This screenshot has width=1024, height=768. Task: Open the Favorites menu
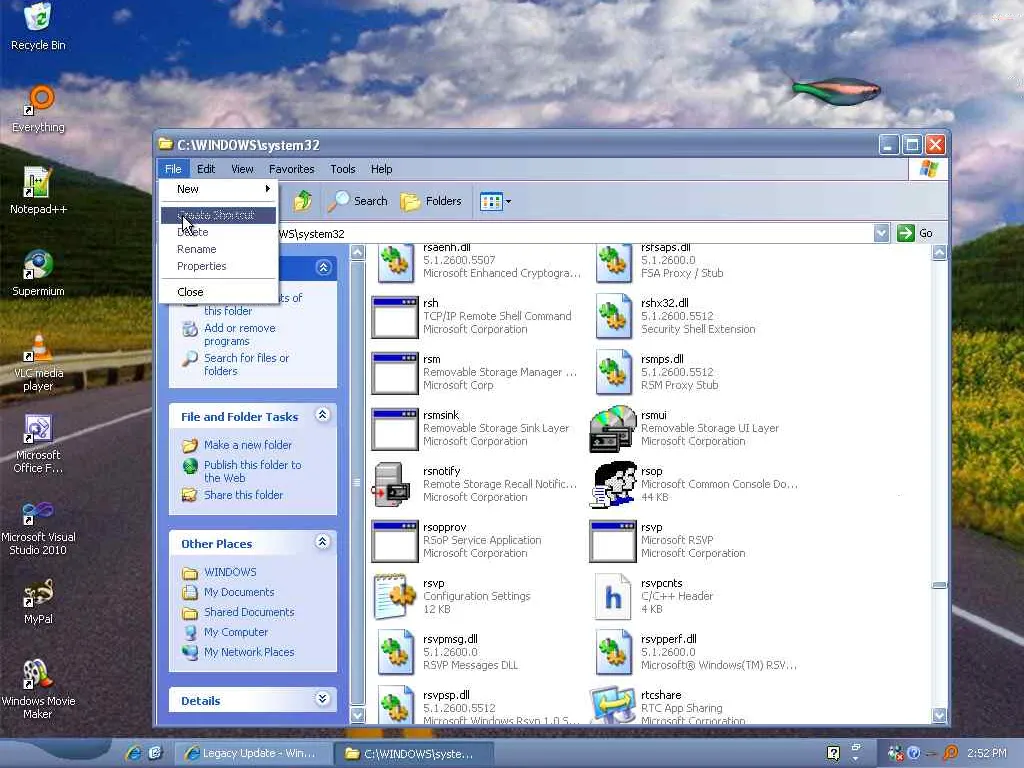point(291,169)
